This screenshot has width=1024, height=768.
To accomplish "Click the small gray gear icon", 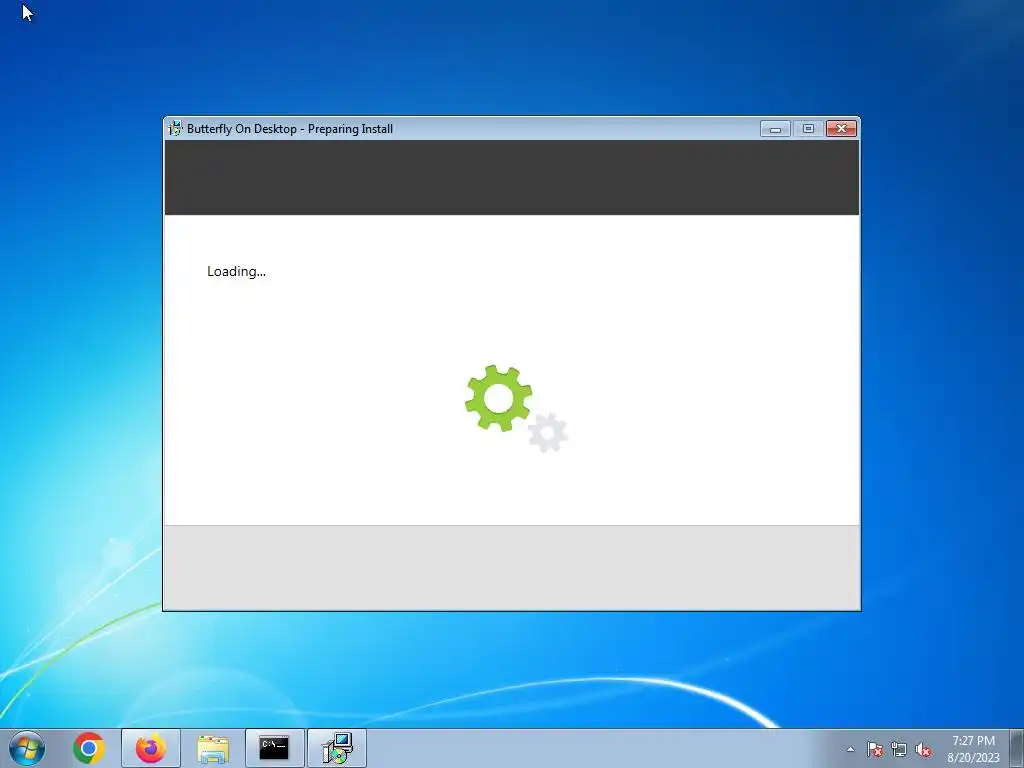I will pos(547,432).
